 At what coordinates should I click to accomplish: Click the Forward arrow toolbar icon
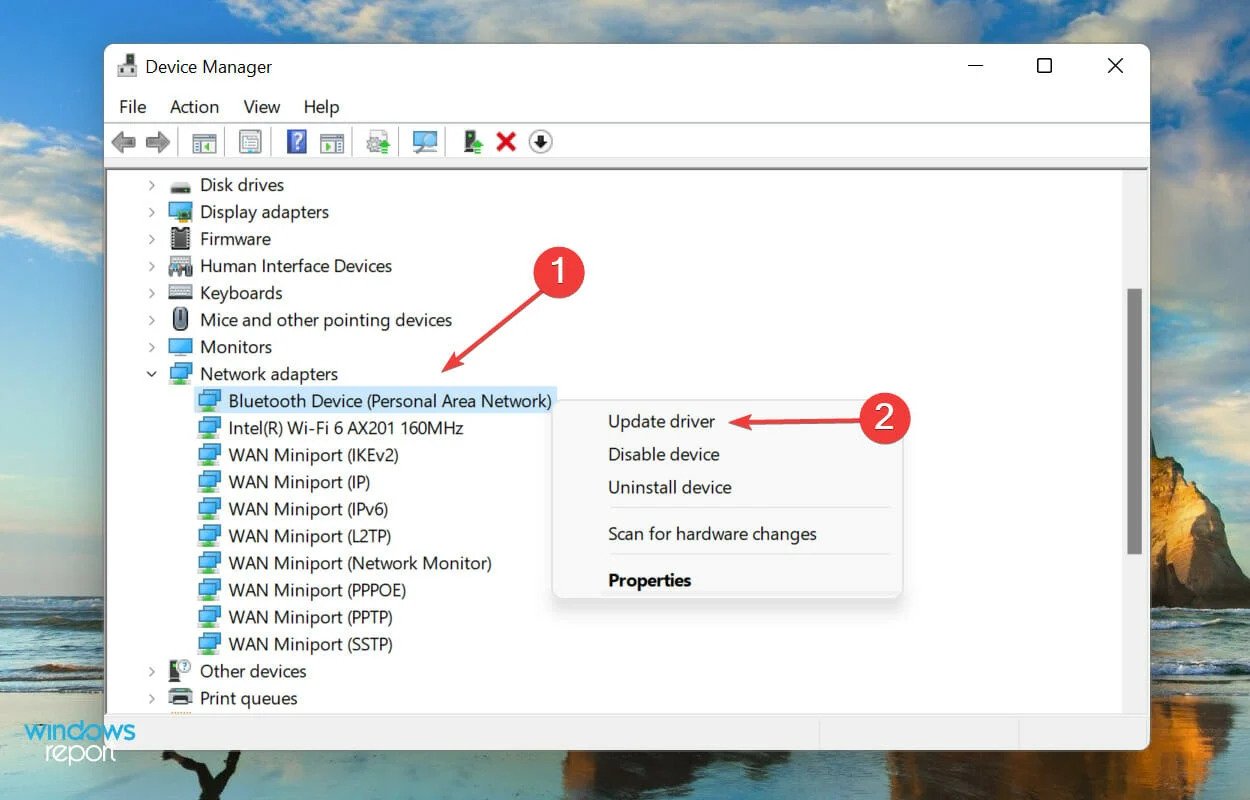tap(158, 142)
